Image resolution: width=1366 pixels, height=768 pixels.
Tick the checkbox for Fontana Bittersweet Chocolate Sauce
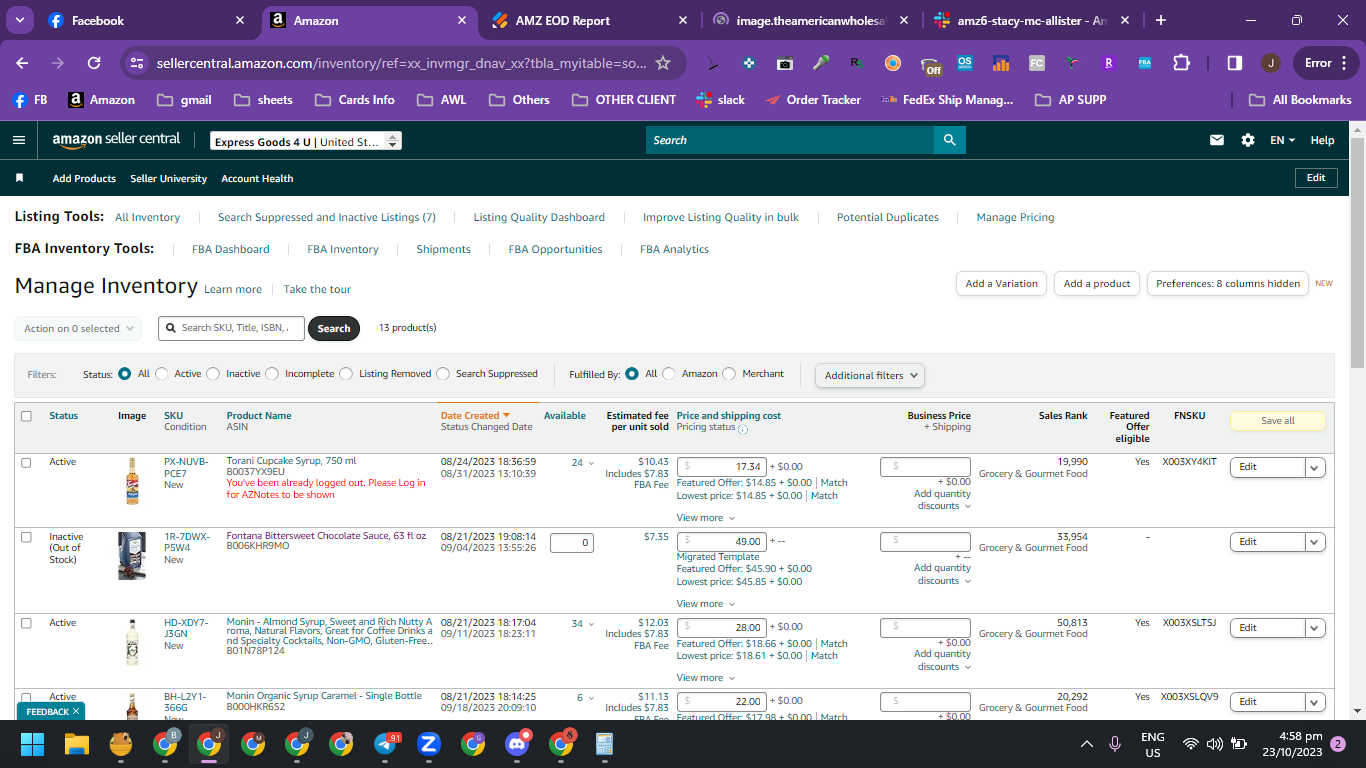pyautogui.click(x=26, y=538)
